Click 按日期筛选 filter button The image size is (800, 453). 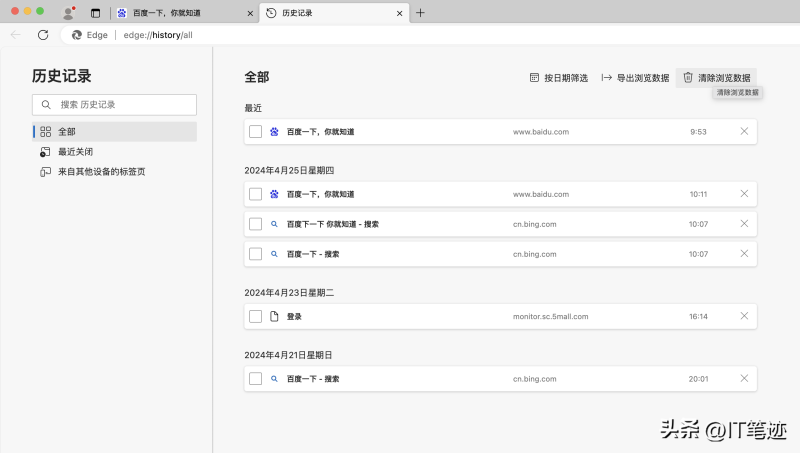559,78
